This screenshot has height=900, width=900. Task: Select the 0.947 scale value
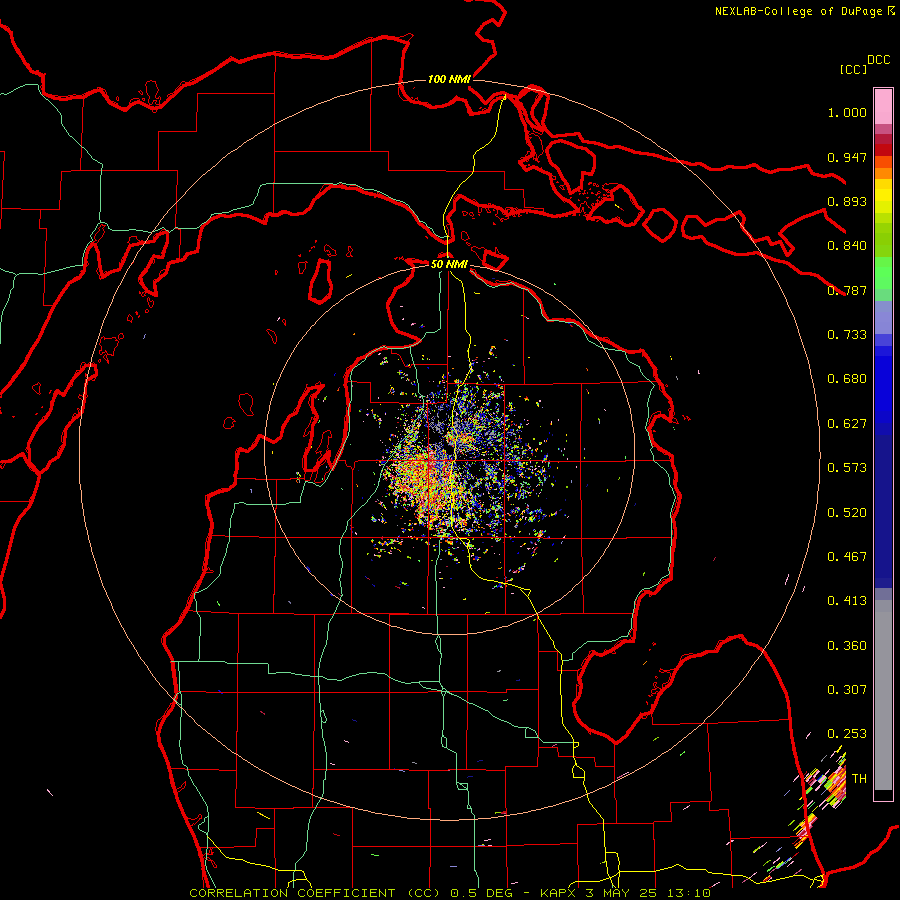point(847,157)
